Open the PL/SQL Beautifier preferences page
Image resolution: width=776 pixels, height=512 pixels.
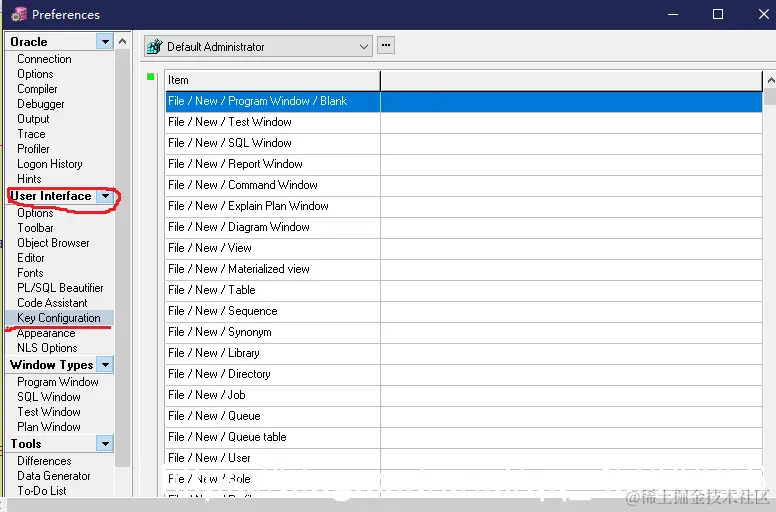(60, 288)
